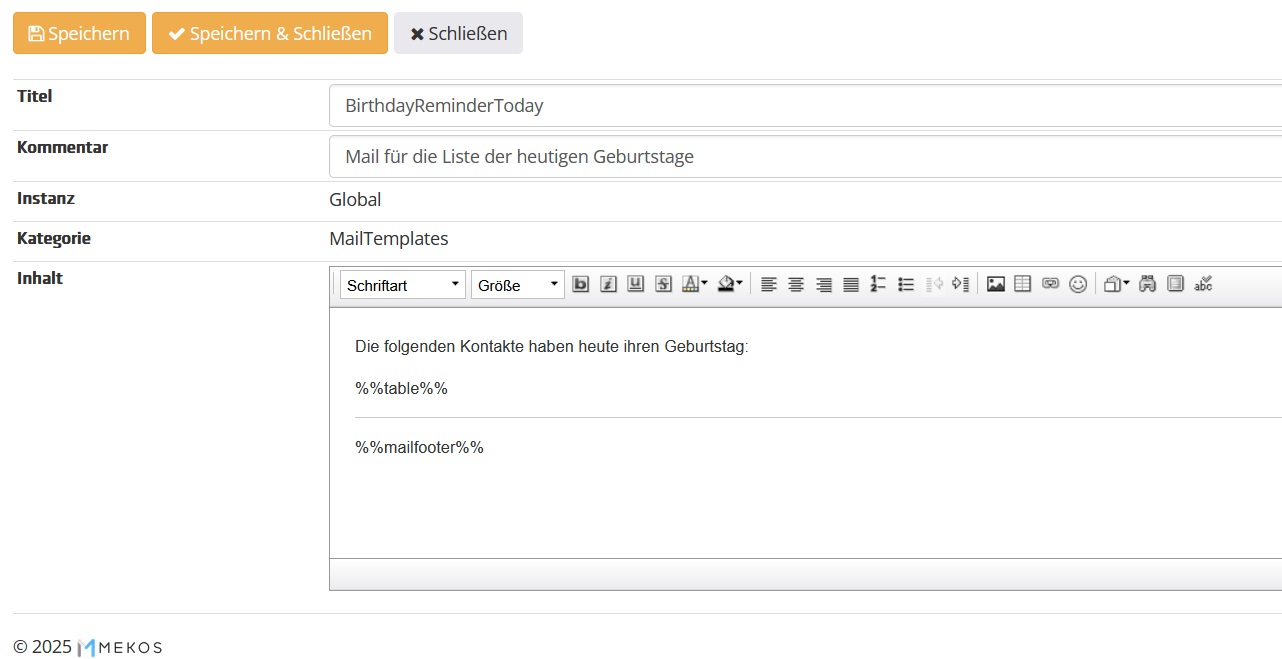Select the Titel input field
The width and height of the screenshot is (1282, 659).
coord(700,104)
